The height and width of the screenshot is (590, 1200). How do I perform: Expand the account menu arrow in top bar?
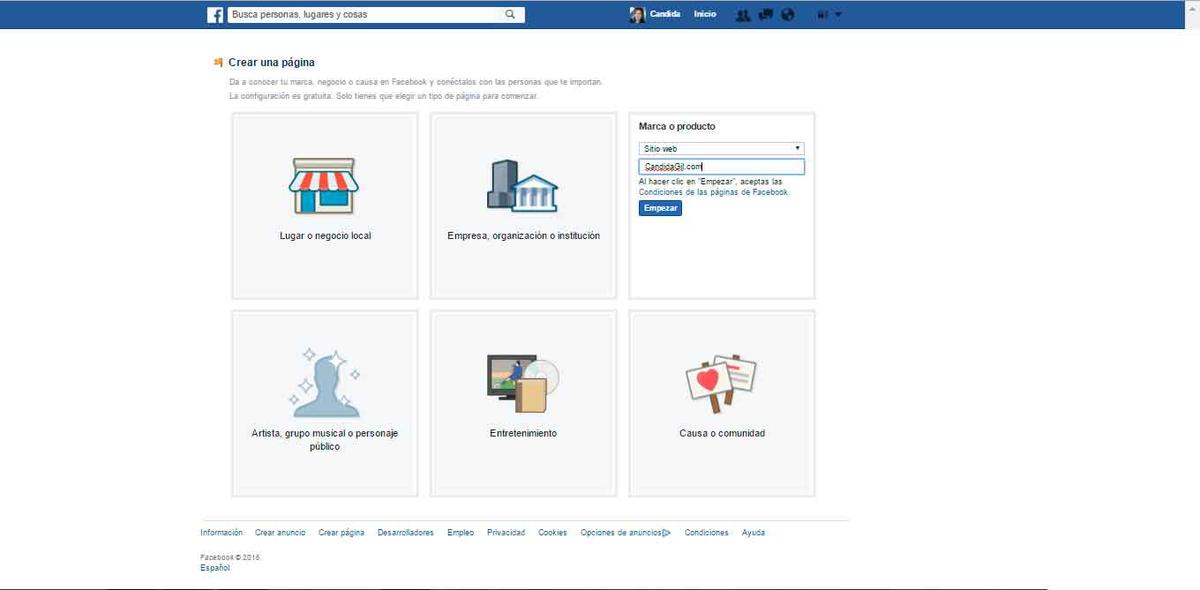[x=838, y=15]
